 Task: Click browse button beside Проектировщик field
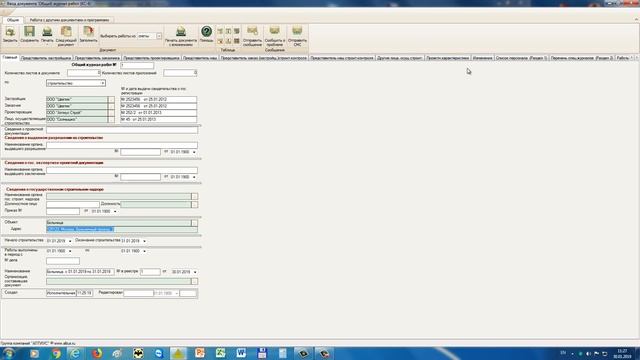click(x=111, y=112)
